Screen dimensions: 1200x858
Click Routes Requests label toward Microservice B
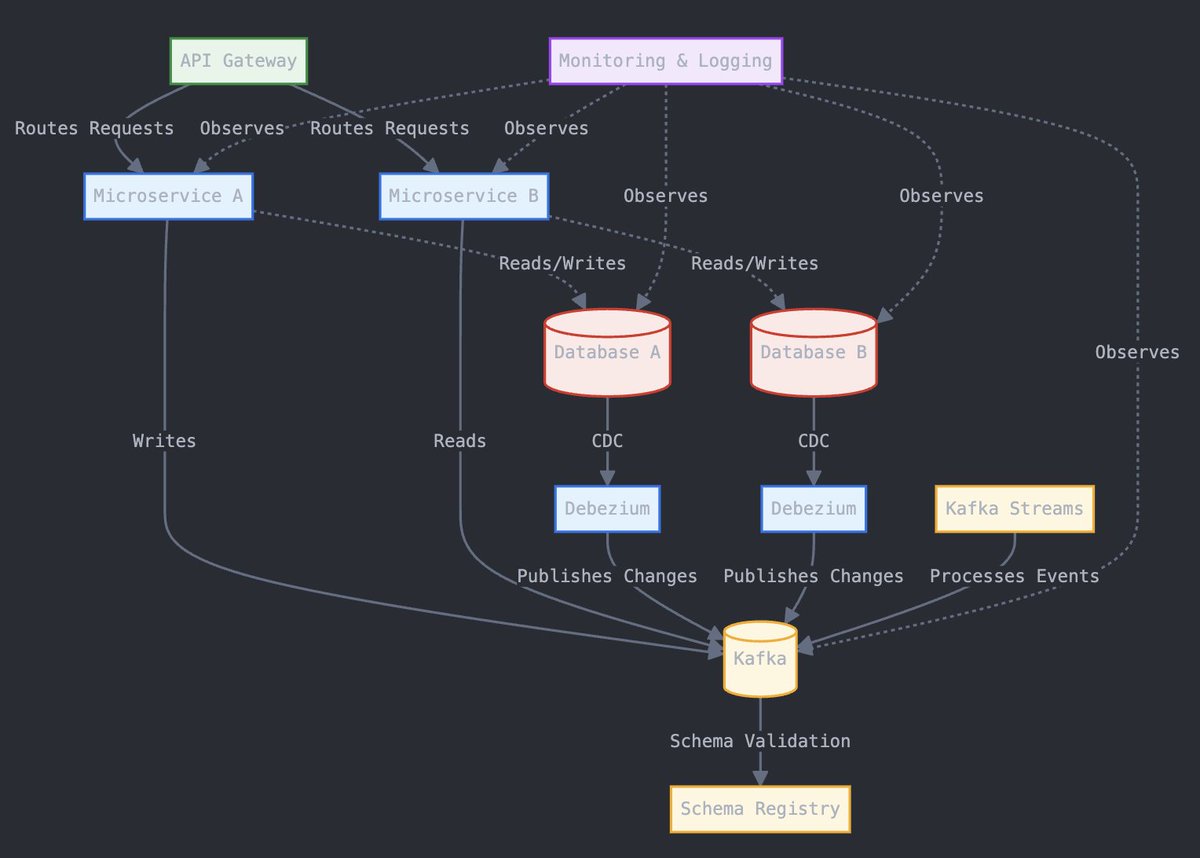(x=389, y=128)
